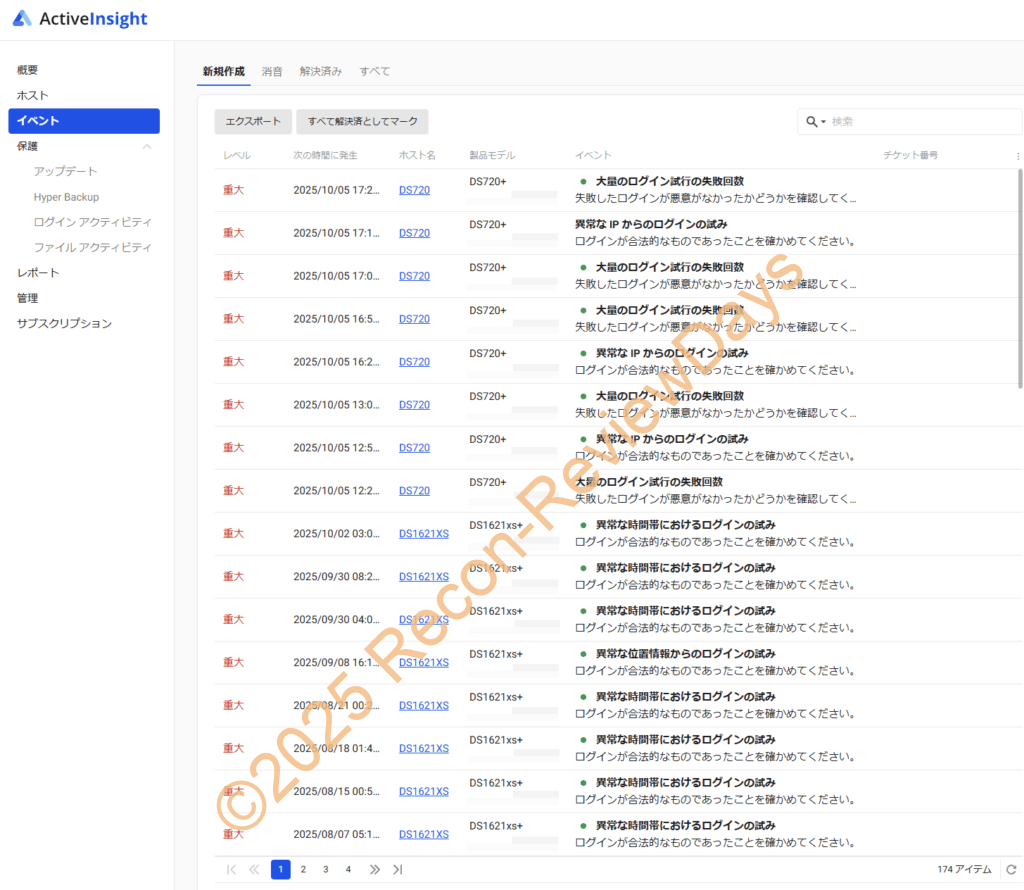Open the search filter dropdown arrow
The height and width of the screenshot is (890, 1024).
pyautogui.click(x=824, y=122)
